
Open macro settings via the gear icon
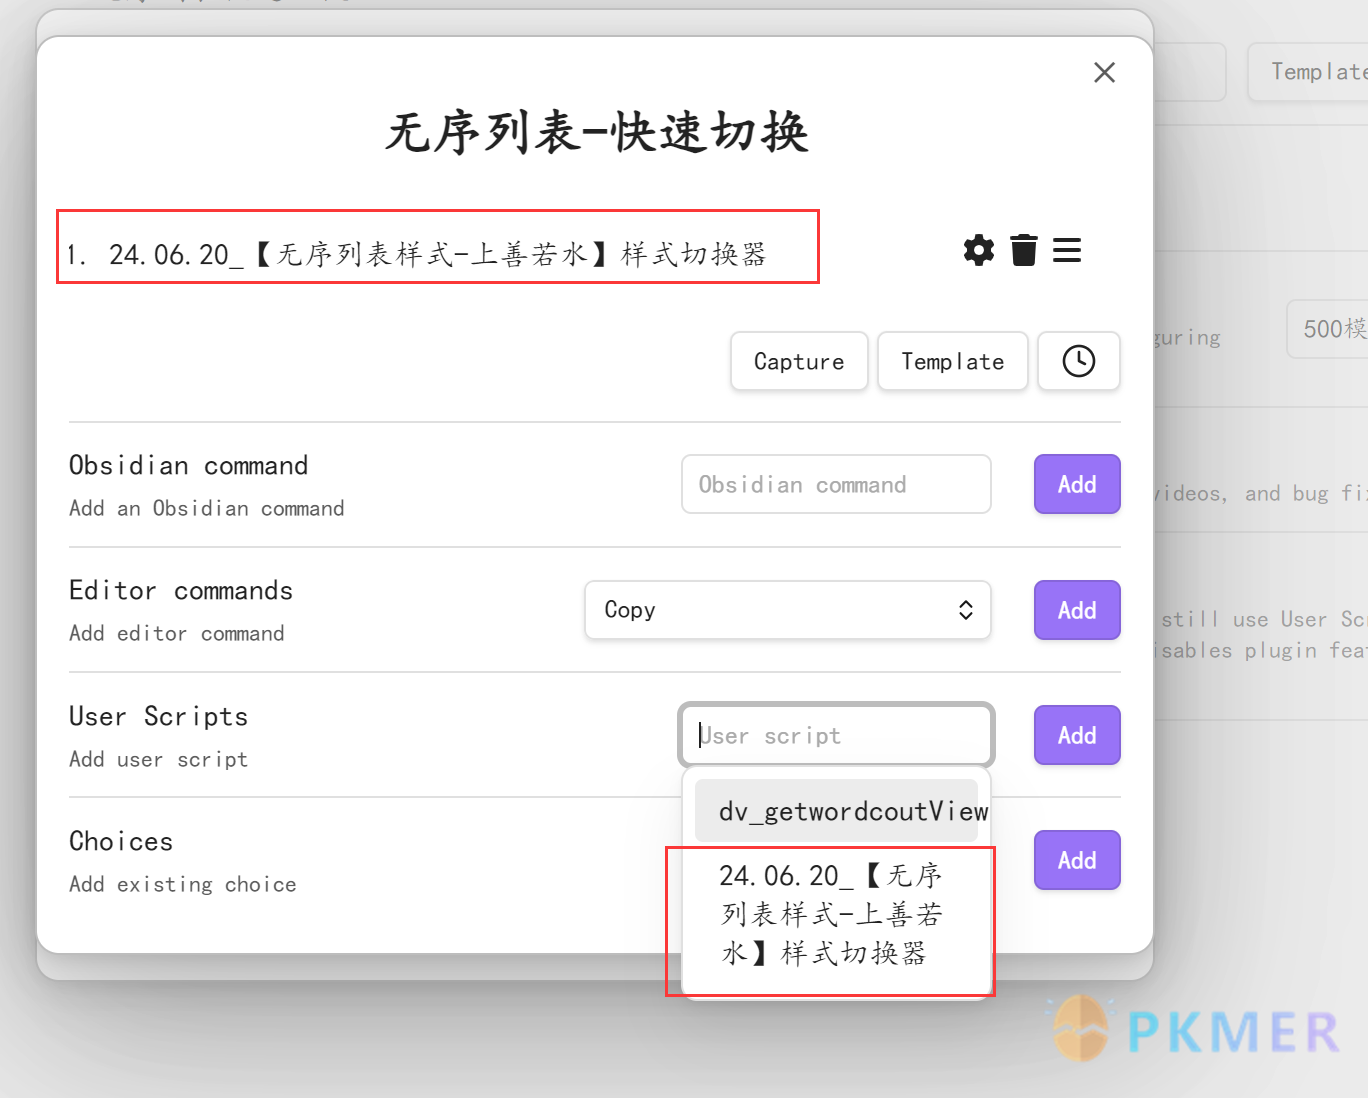[x=978, y=250]
